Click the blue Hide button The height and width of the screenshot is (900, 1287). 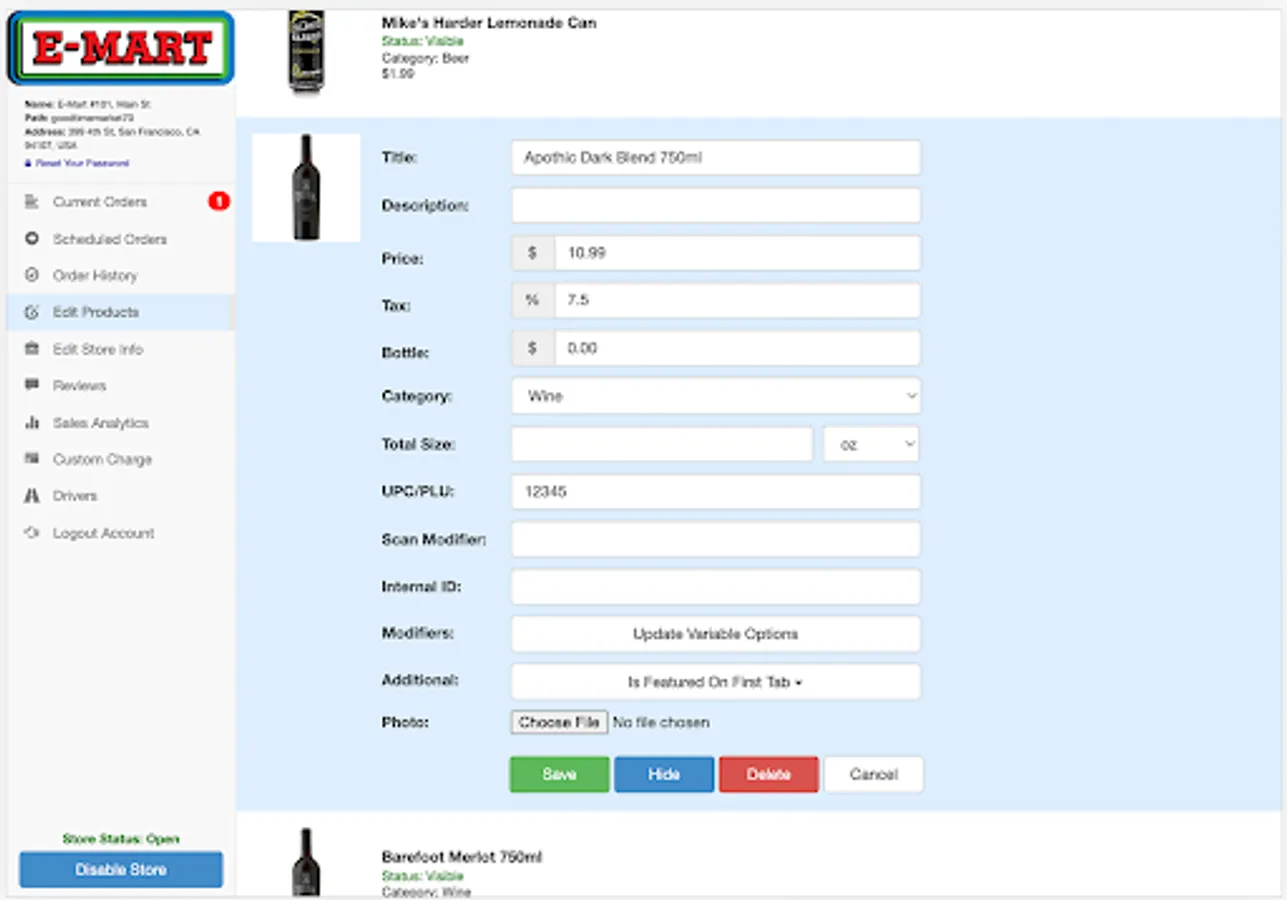(x=664, y=775)
